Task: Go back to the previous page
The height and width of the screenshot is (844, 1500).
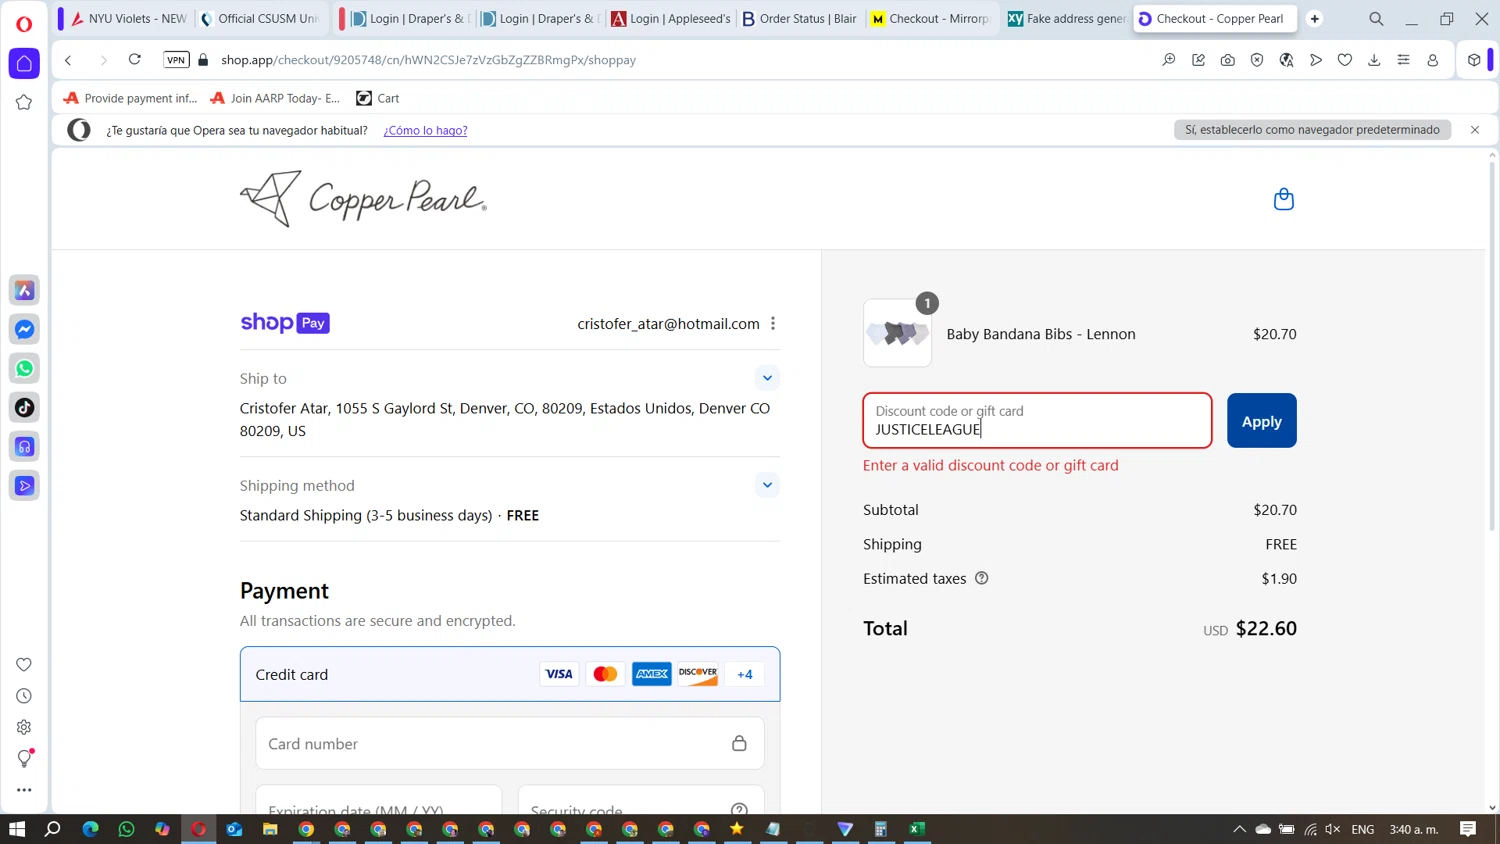Action: [x=68, y=60]
